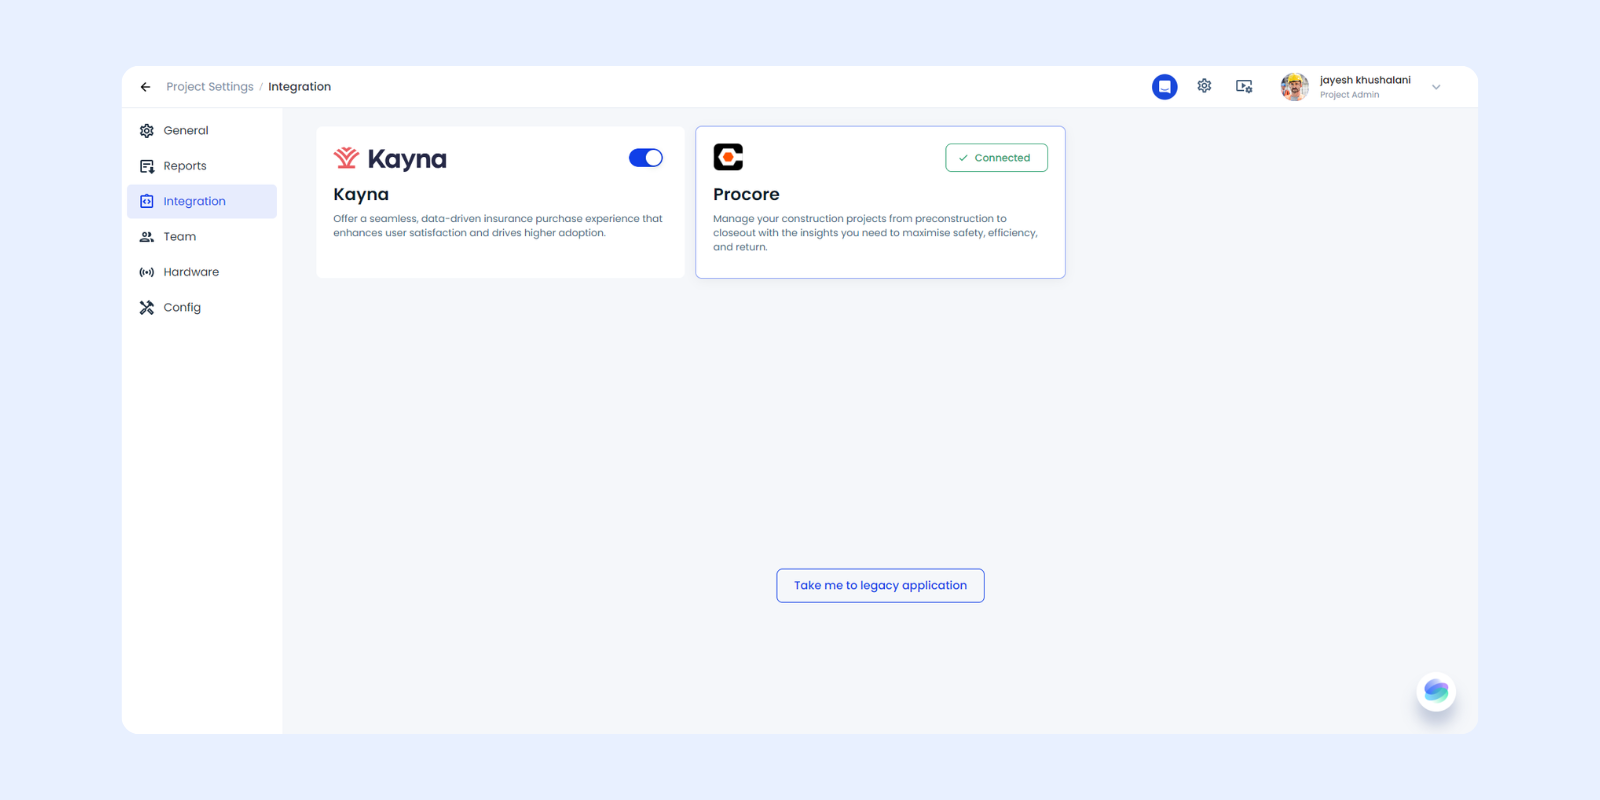The width and height of the screenshot is (1600, 800).
Task: Click the General gear icon in the sidebar
Action: [x=147, y=131]
